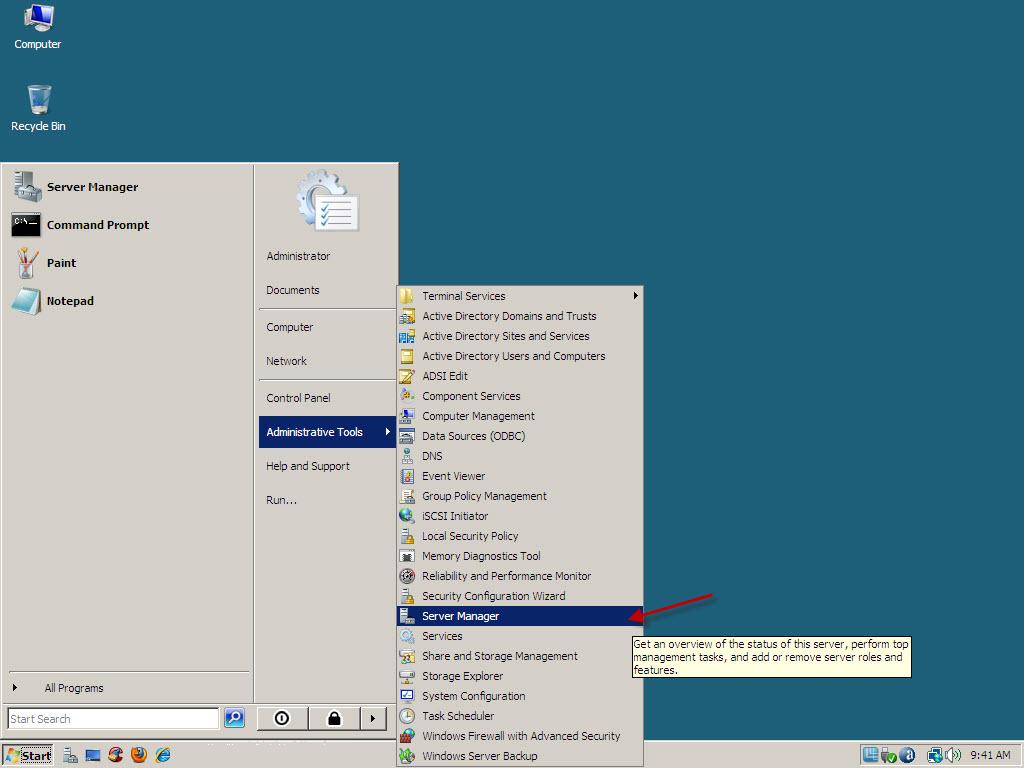
Task: Expand the Administrative Tools submenu arrow
Action: point(387,432)
